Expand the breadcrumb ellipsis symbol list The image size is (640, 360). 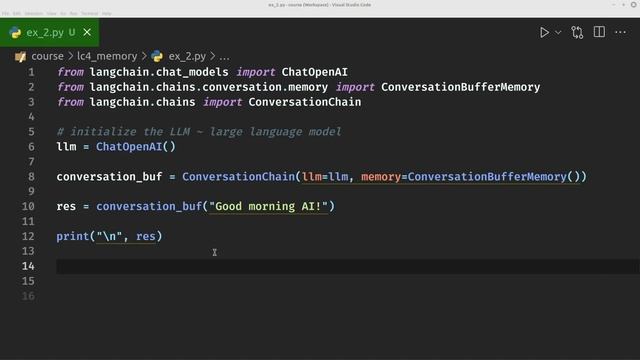(224, 56)
